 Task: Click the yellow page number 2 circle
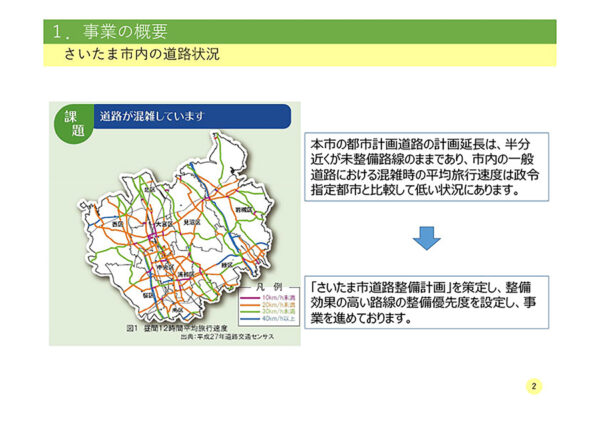[x=534, y=387]
